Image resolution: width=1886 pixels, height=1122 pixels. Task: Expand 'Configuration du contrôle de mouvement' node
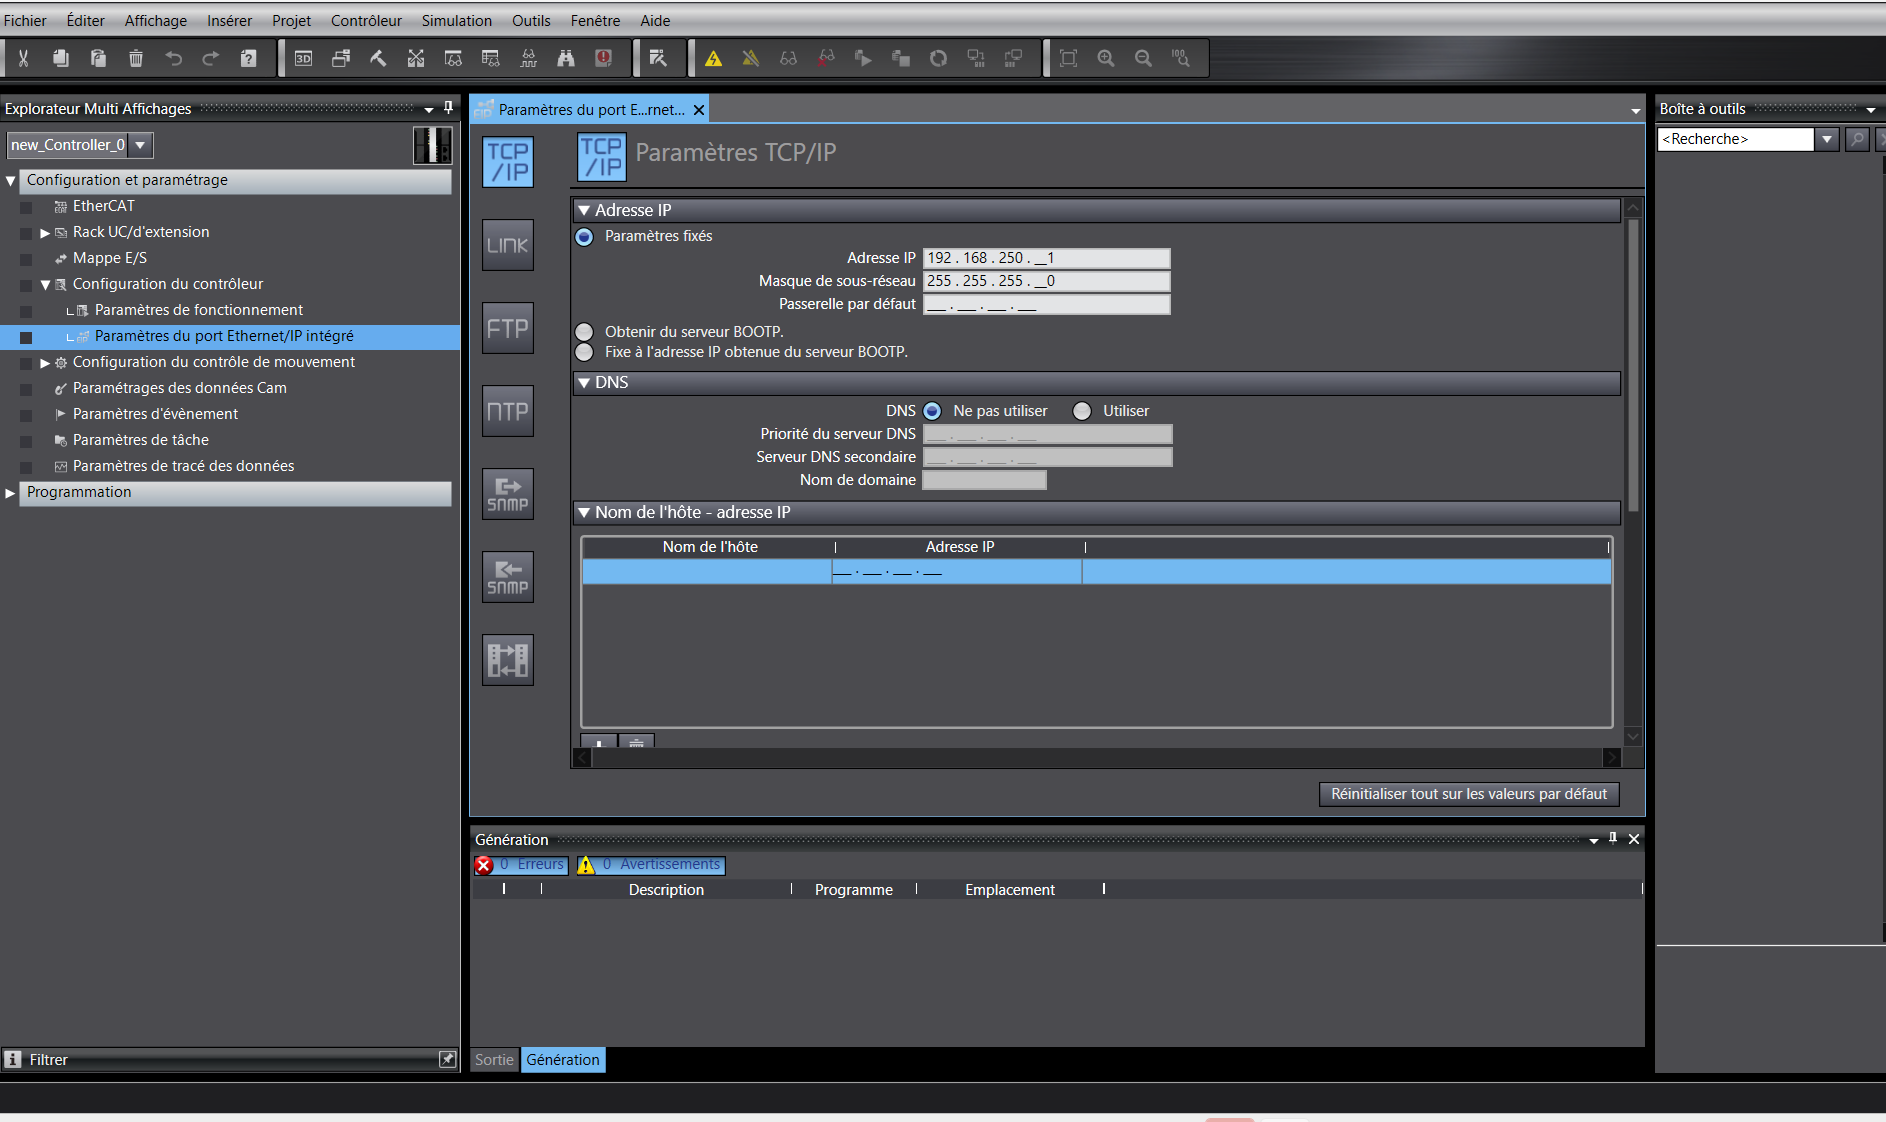click(45, 363)
